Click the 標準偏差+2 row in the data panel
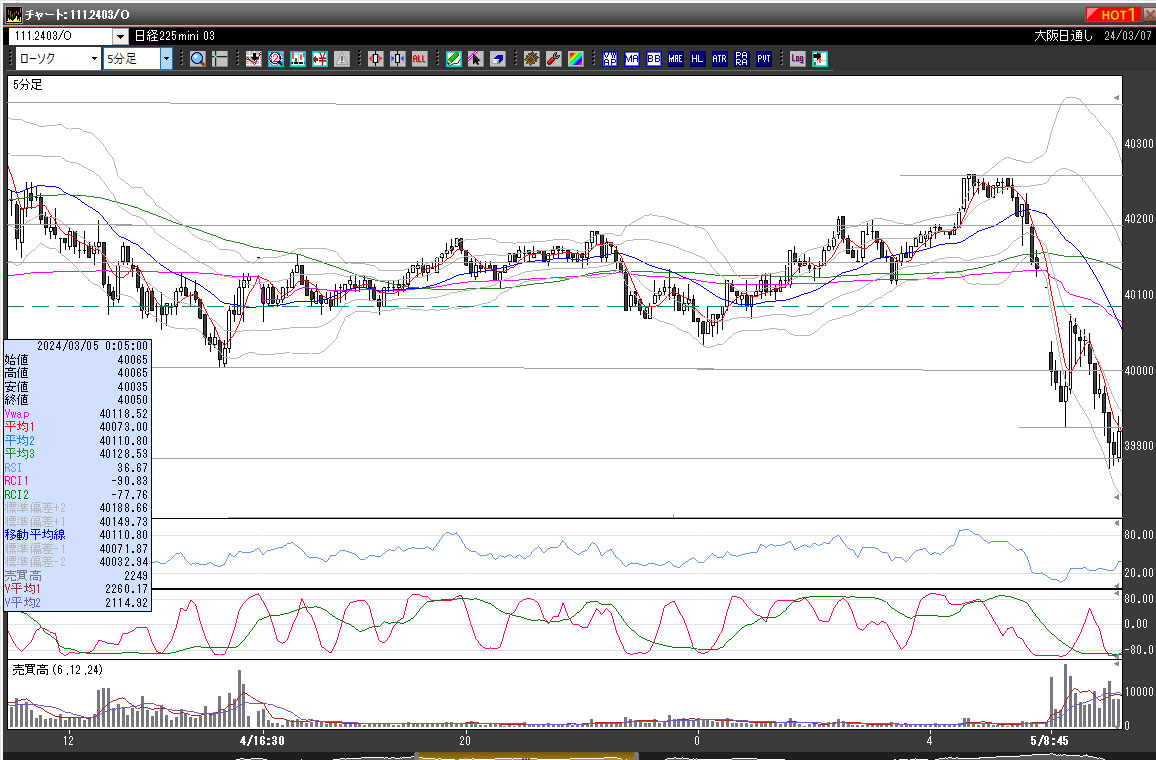This screenshot has height=760, width=1156. [x=77, y=508]
